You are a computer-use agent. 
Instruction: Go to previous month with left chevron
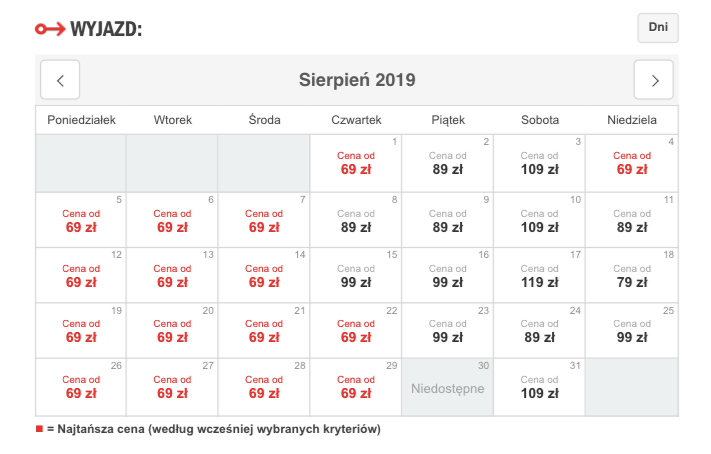coord(60,80)
